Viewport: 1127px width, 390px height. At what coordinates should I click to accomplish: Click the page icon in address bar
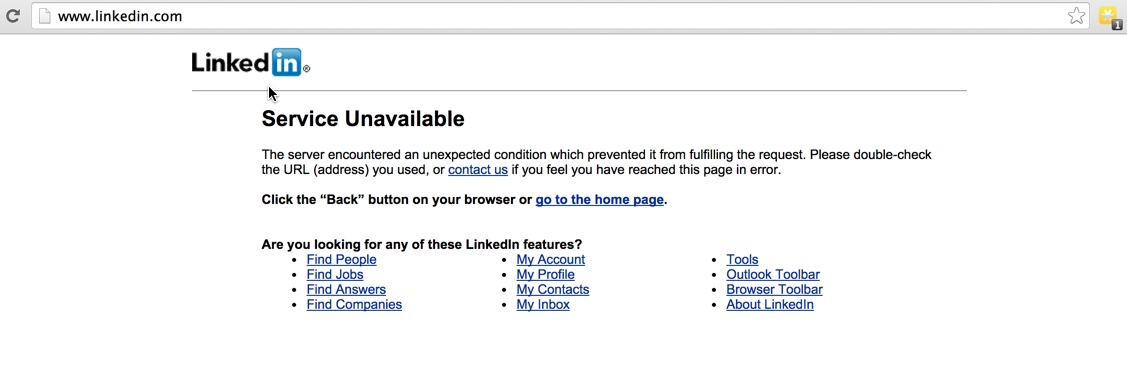tap(45, 16)
